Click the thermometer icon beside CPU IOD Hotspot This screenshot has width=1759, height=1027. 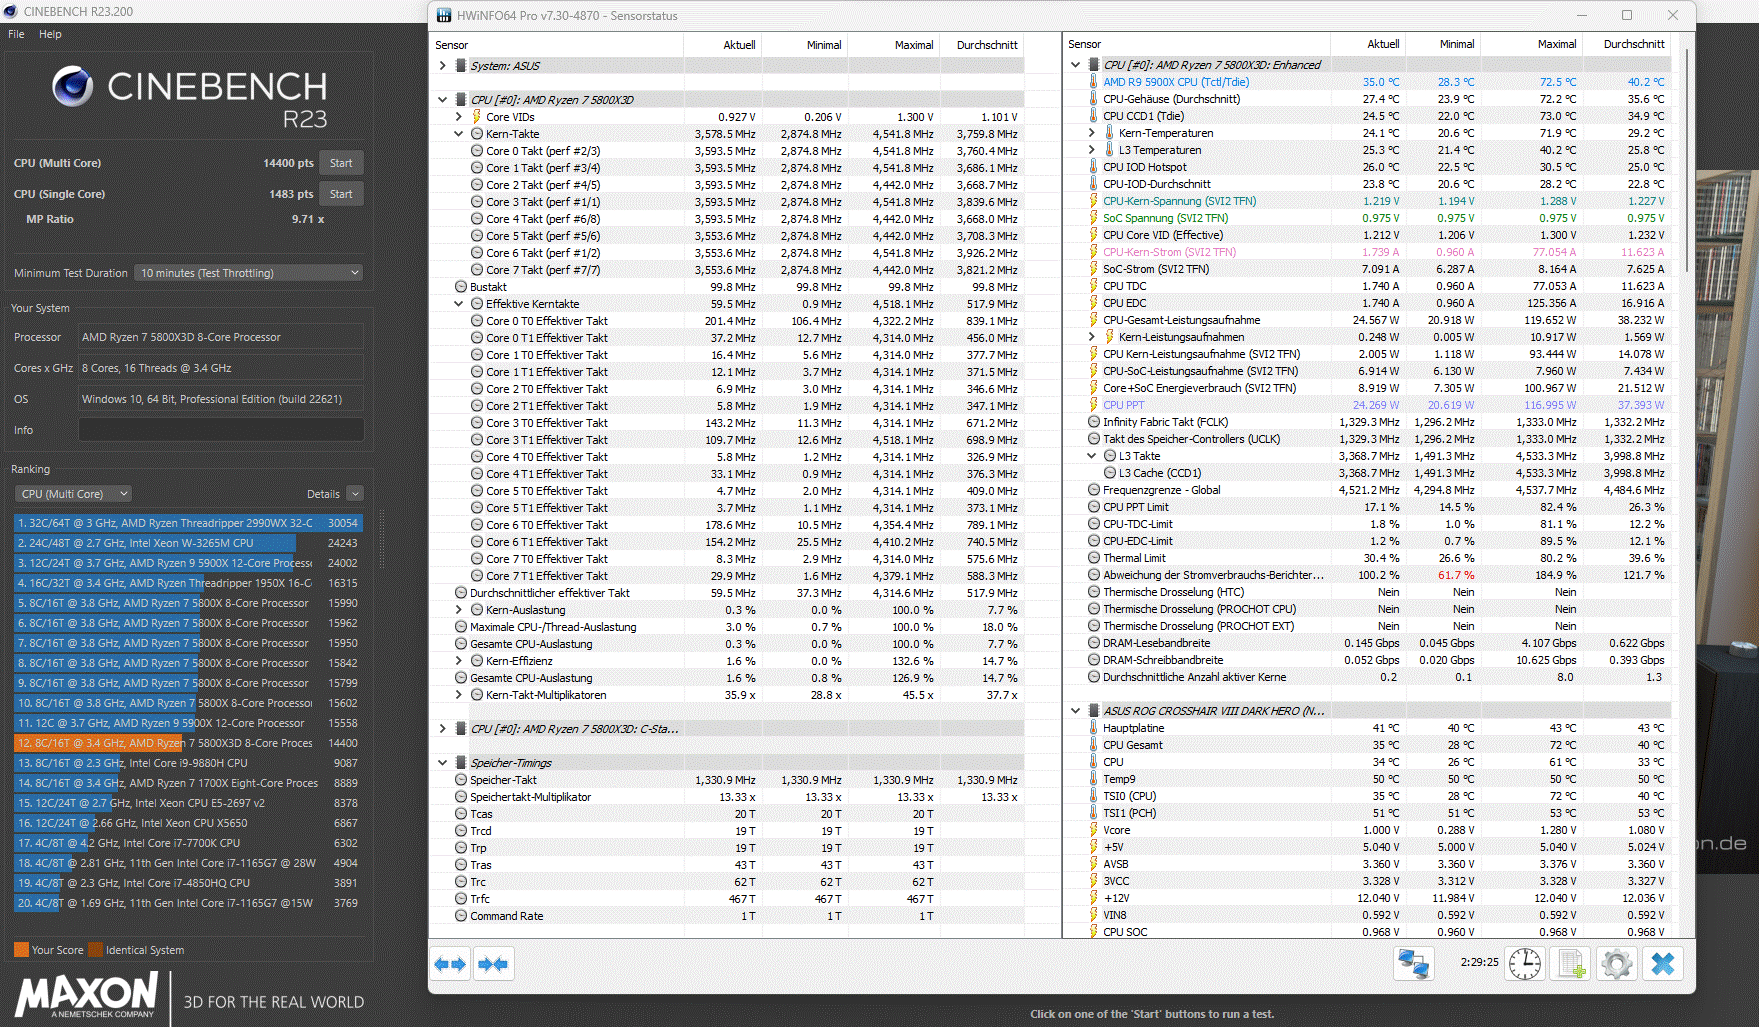[1093, 167]
